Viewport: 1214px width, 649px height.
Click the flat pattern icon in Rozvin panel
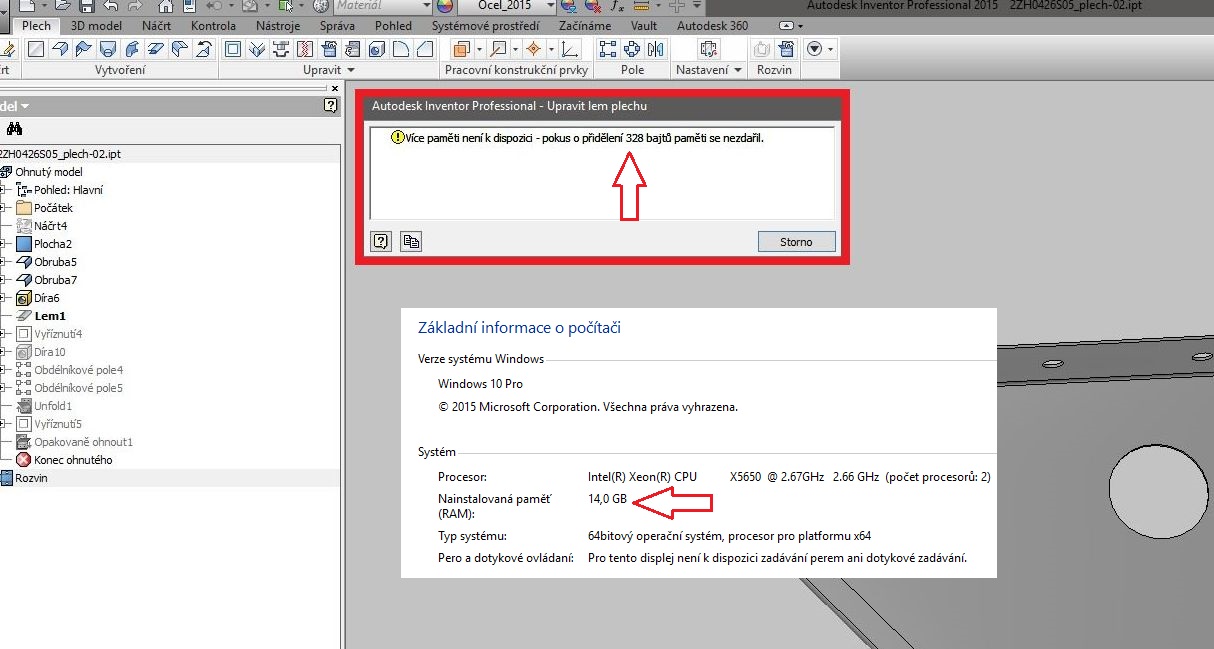pos(786,49)
